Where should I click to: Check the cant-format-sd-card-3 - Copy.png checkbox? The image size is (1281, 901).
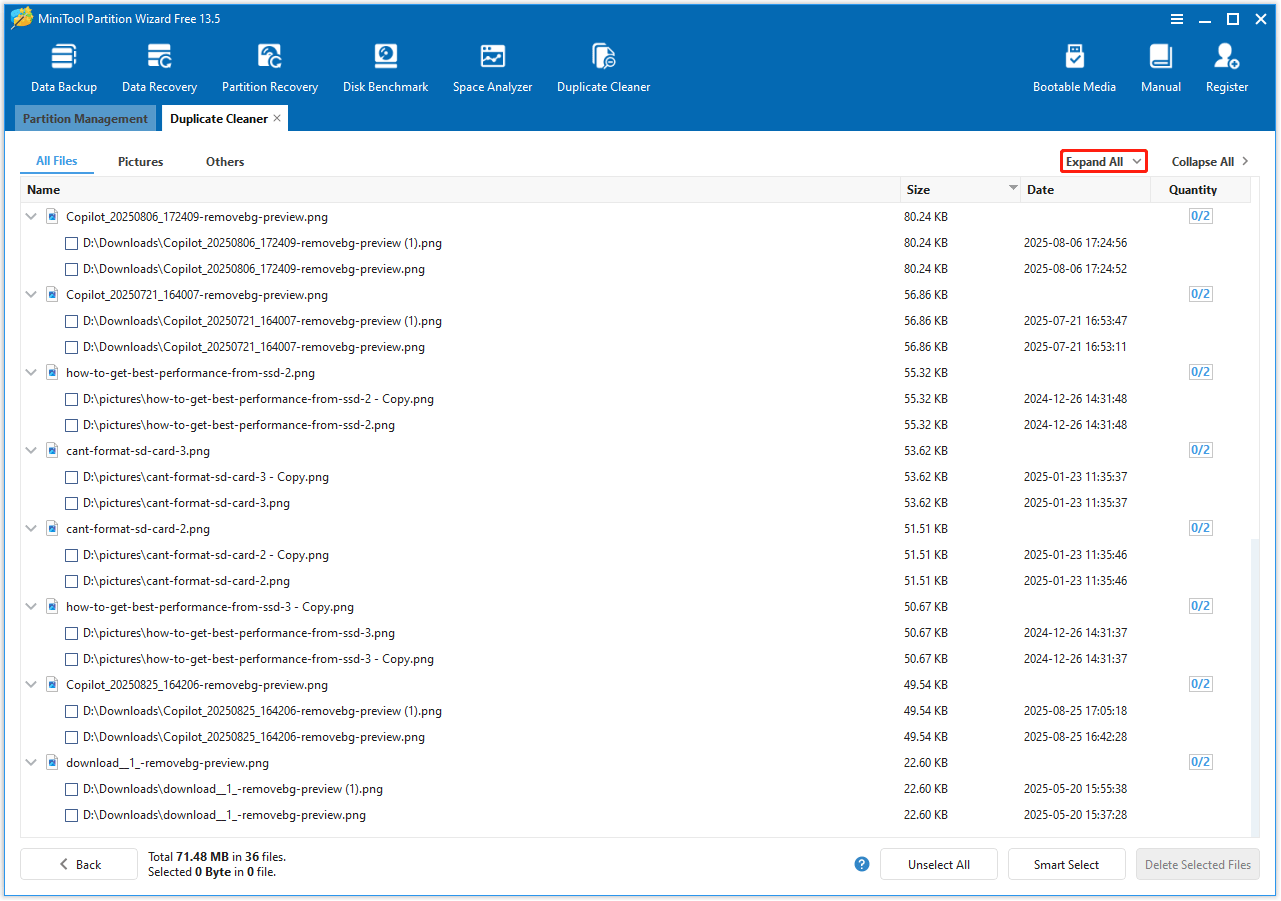coord(71,477)
